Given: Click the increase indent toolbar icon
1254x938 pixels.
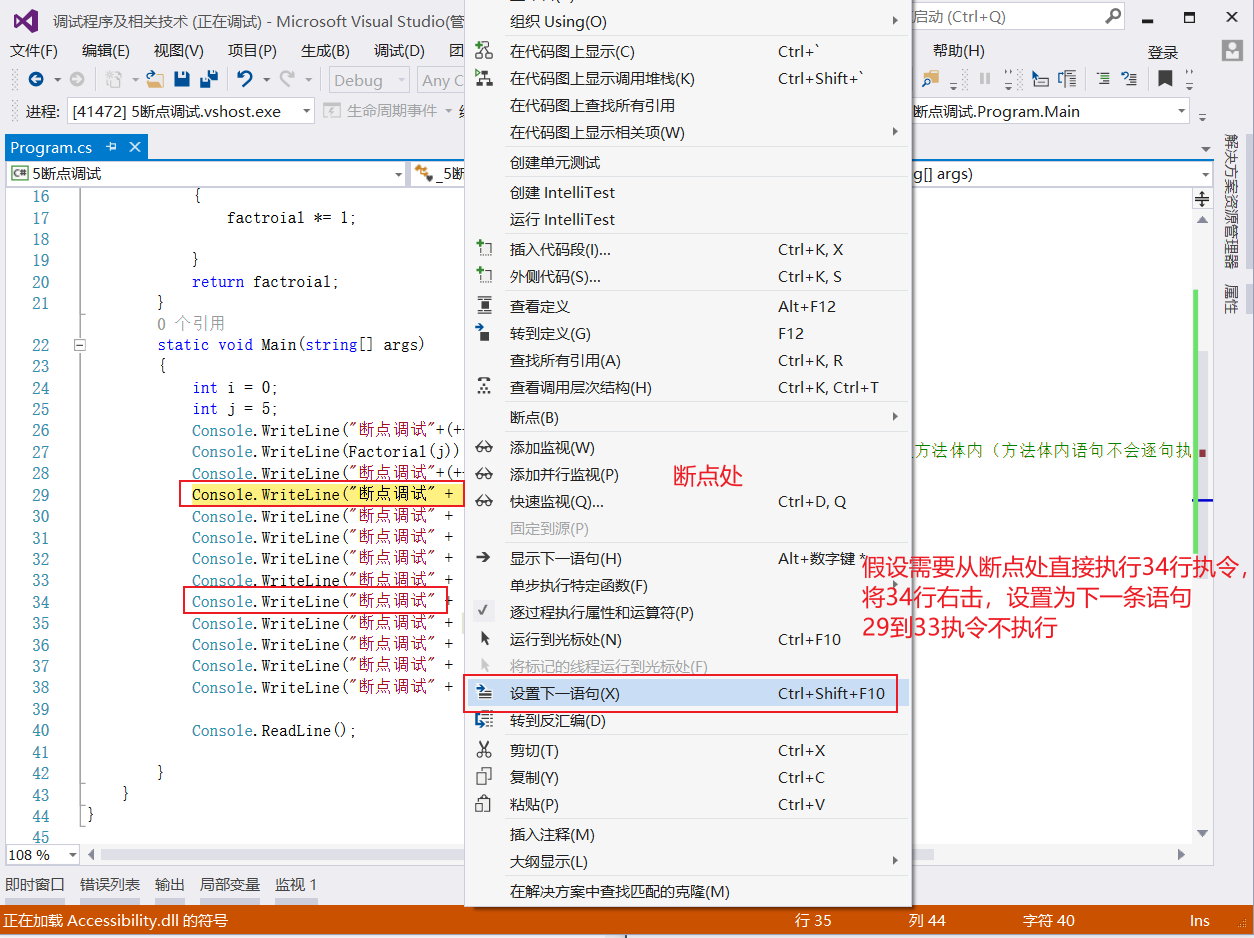Looking at the screenshot, I should coord(1103,79).
